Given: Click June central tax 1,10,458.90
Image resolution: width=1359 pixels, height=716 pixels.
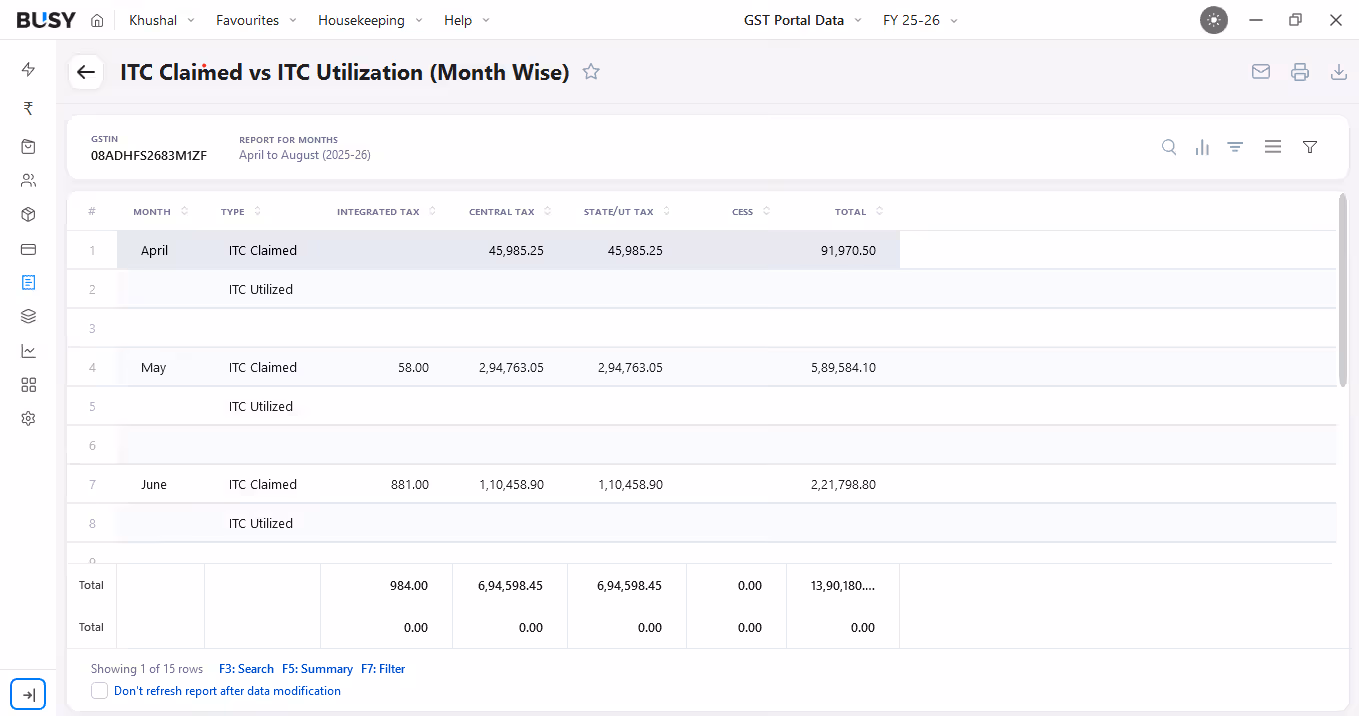Looking at the screenshot, I should point(511,485).
